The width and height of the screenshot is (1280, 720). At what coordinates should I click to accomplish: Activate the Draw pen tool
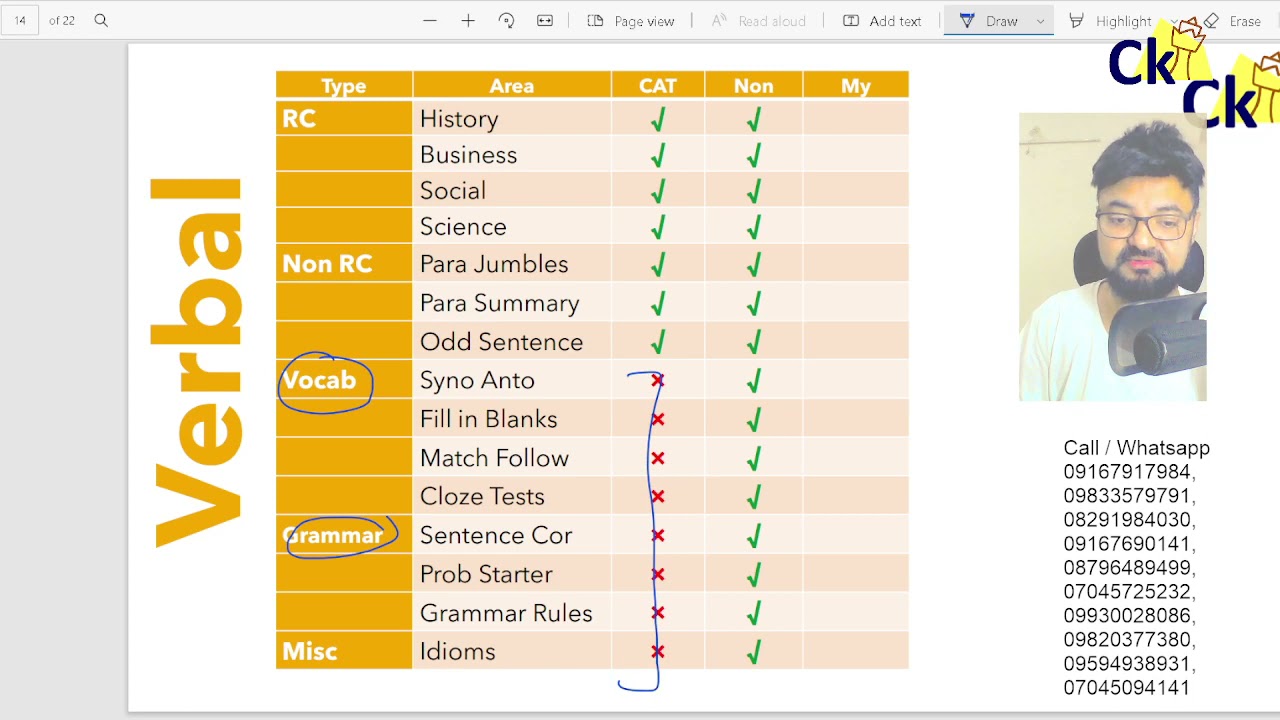(x=988, y=20)
